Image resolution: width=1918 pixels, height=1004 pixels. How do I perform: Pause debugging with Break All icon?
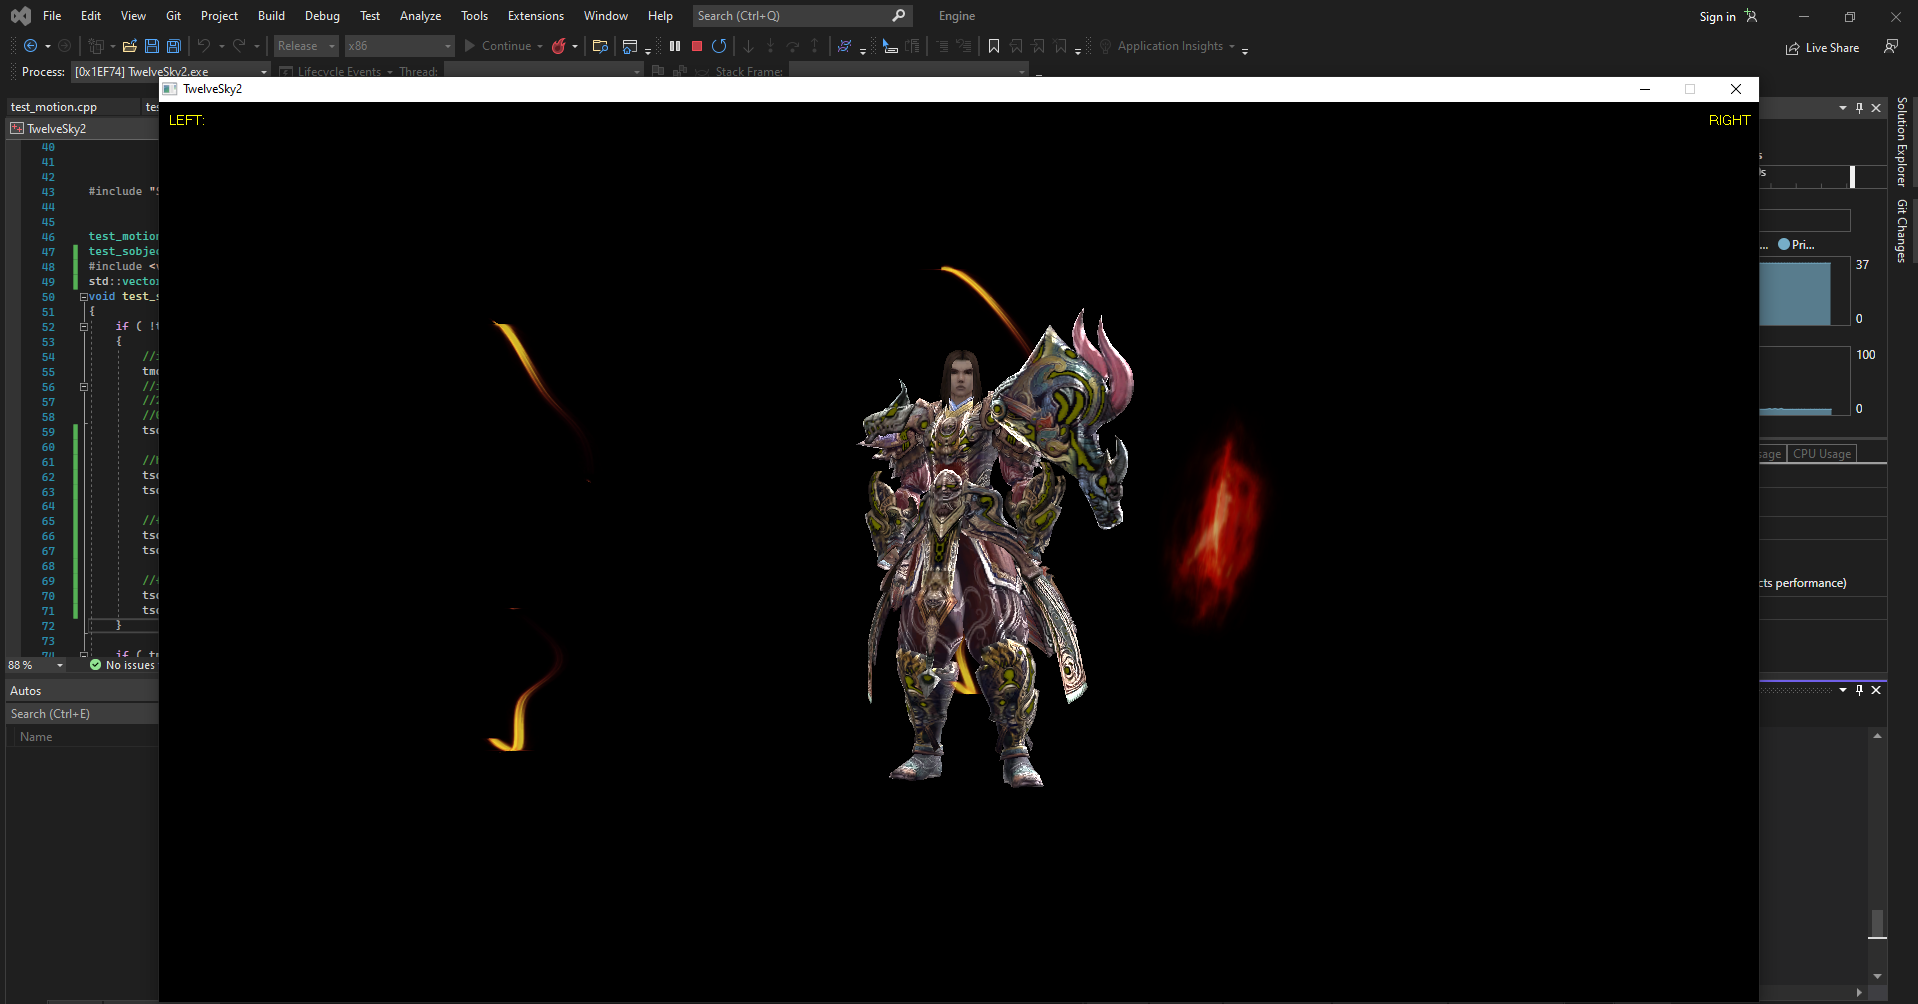[x=675, y=46]
